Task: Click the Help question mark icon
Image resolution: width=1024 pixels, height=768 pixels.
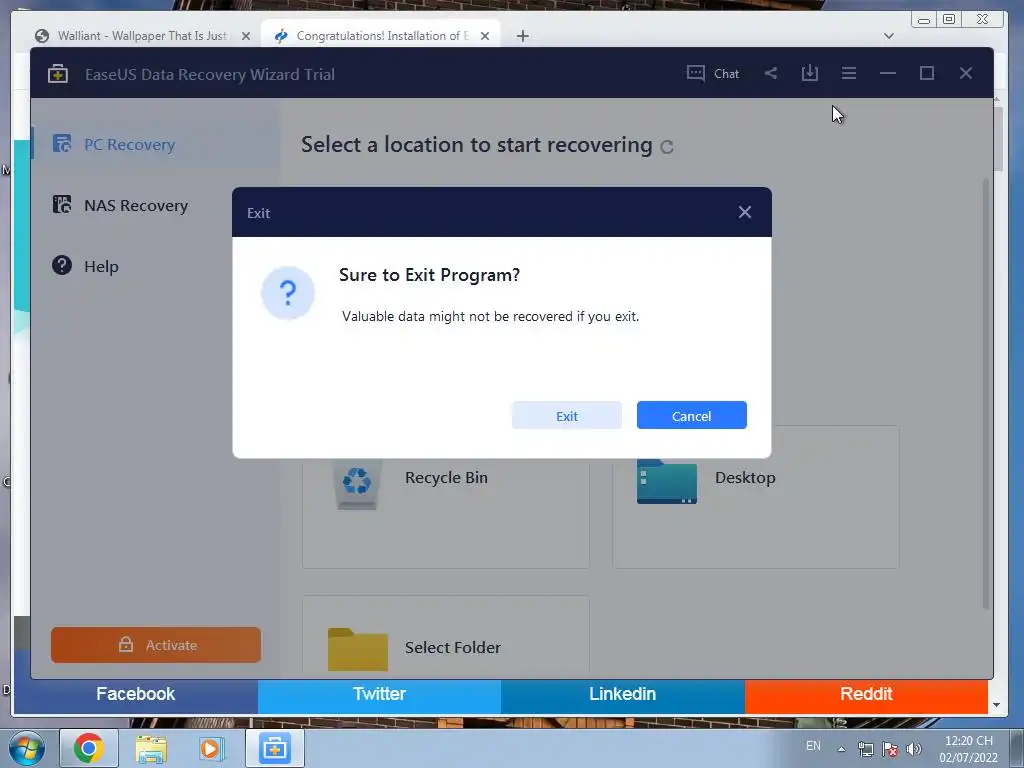Action: click(x=62, y=265)
